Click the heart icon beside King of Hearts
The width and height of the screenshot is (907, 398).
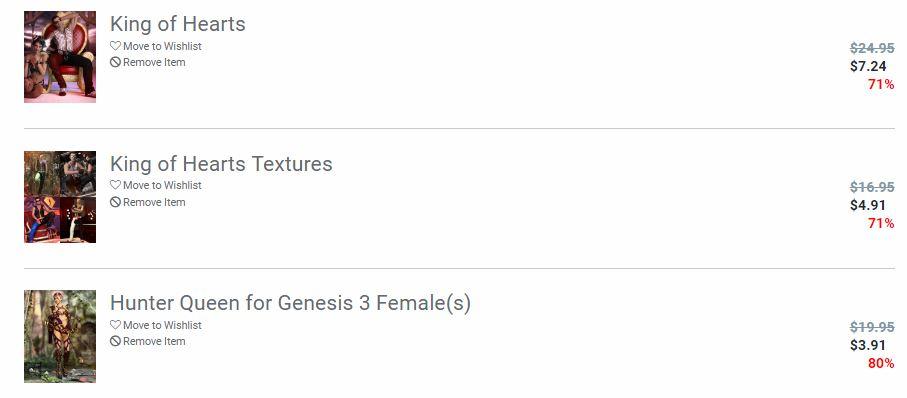pyautogui.click(x=116, y=46)
